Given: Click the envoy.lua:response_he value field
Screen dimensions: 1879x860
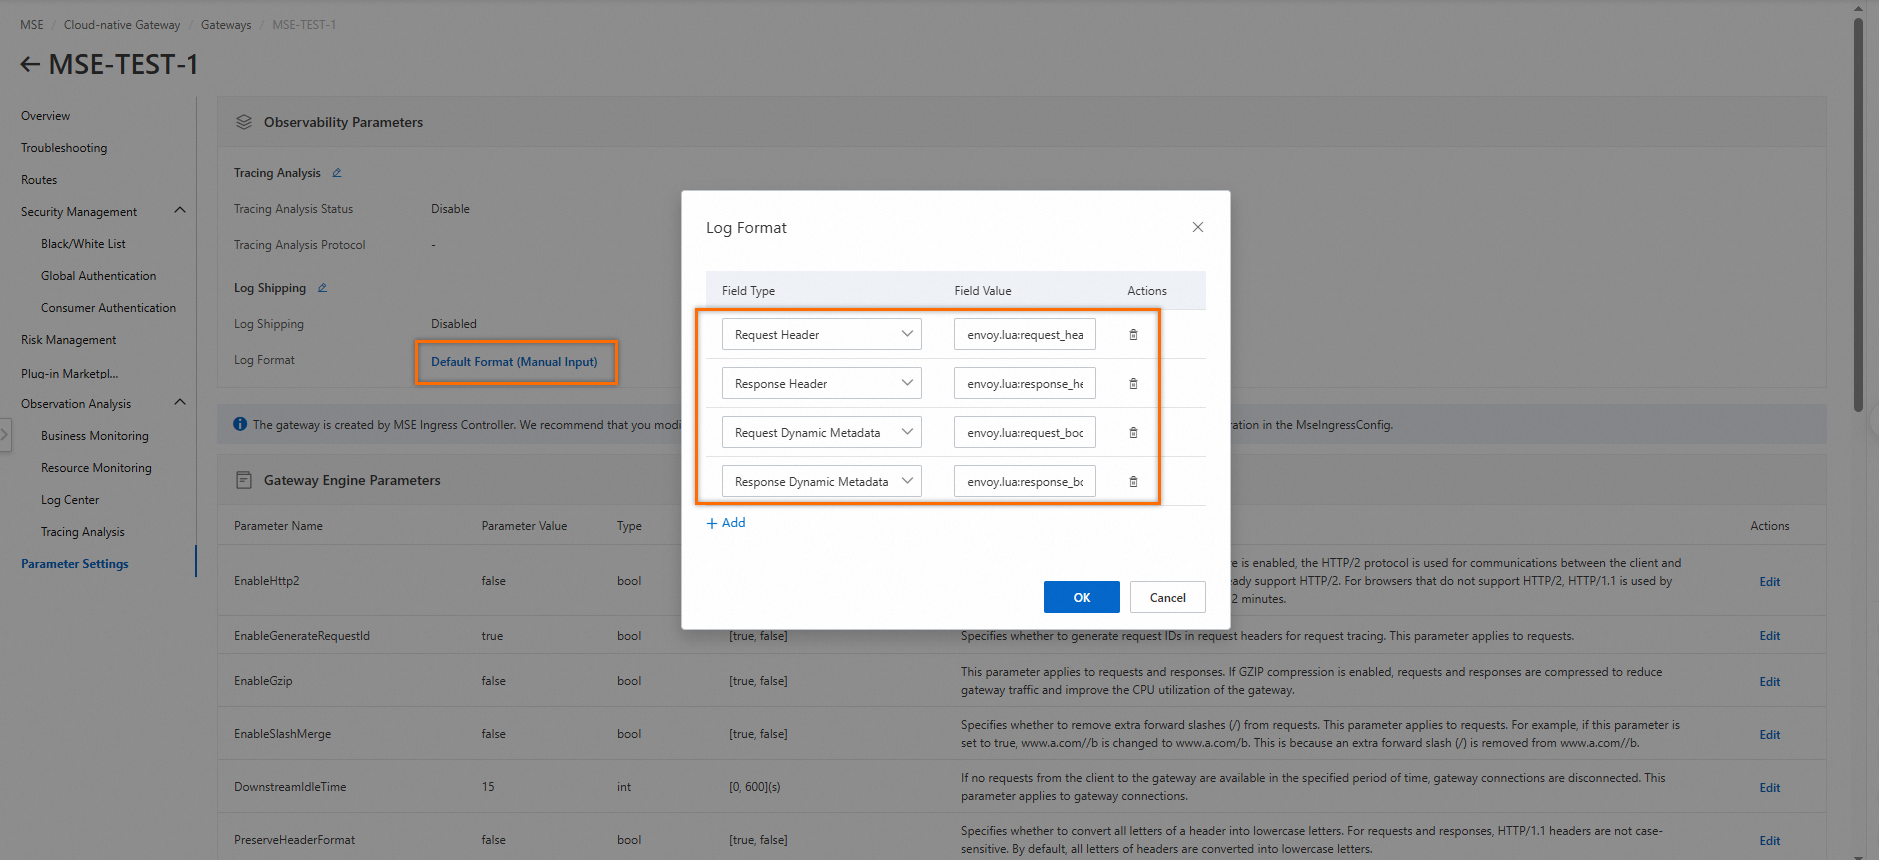Looking at the screenshot, I should 1025,383.
